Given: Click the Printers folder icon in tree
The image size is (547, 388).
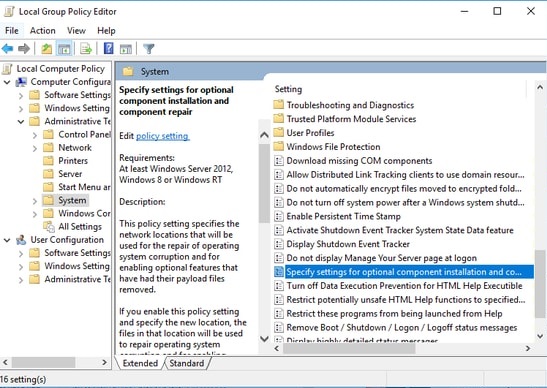Looking at the screenshot, I should [48, 161].
